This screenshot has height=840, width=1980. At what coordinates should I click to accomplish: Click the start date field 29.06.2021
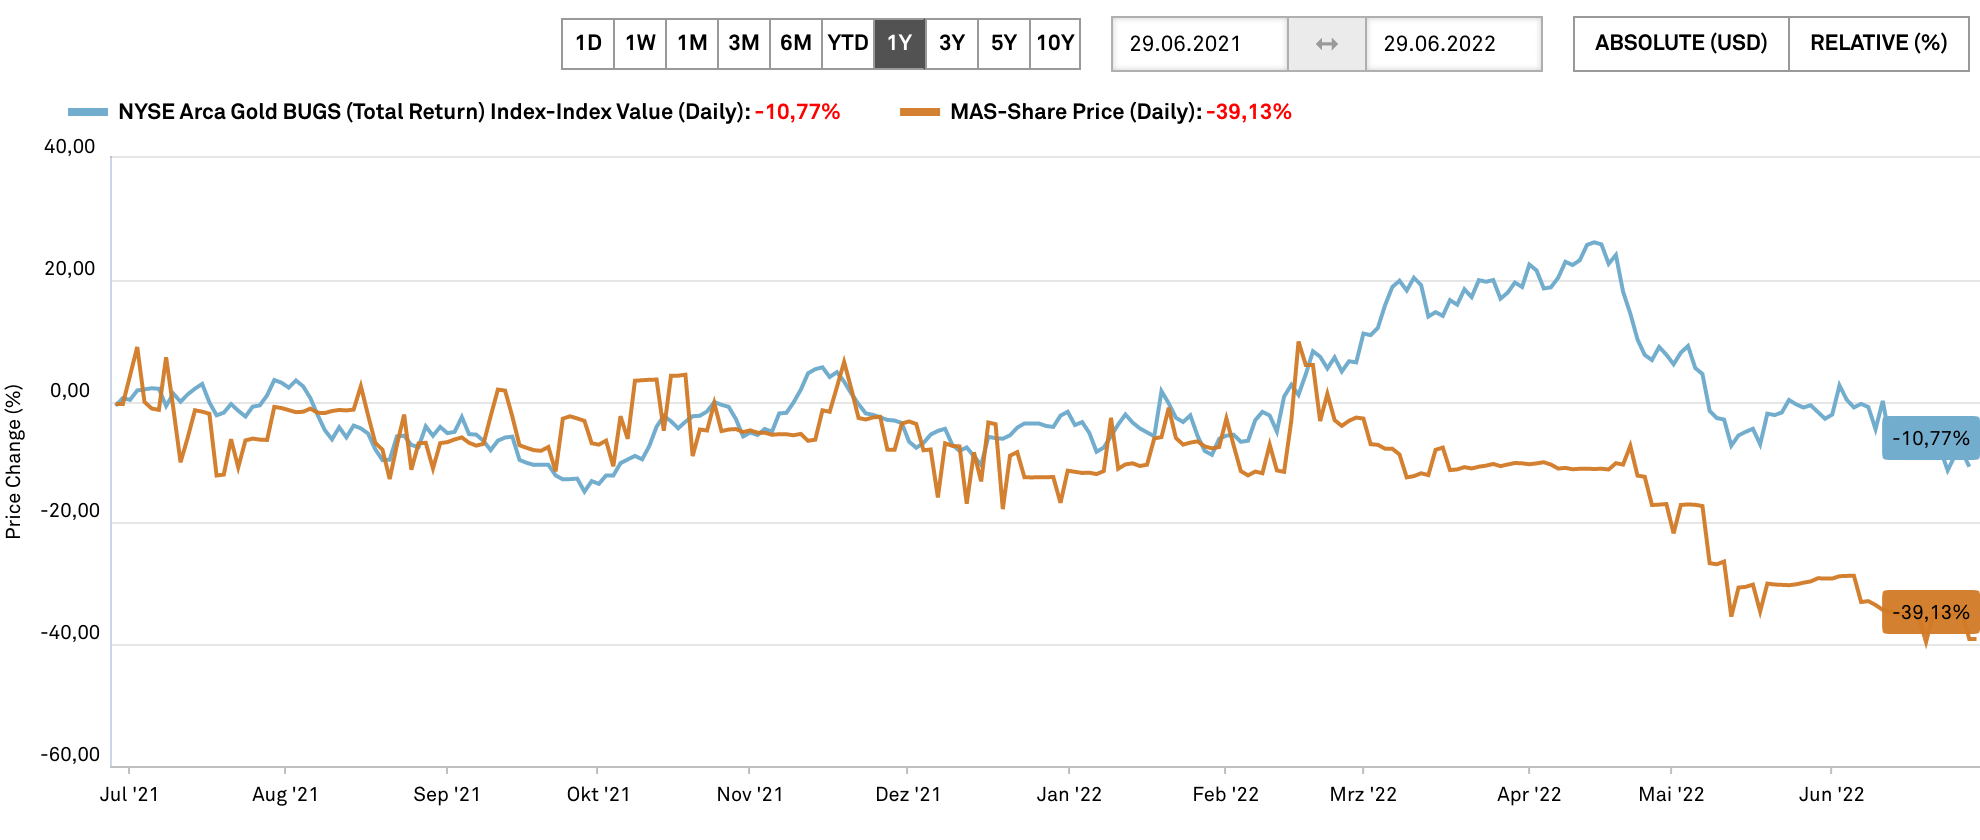(x=1200, y=44)
